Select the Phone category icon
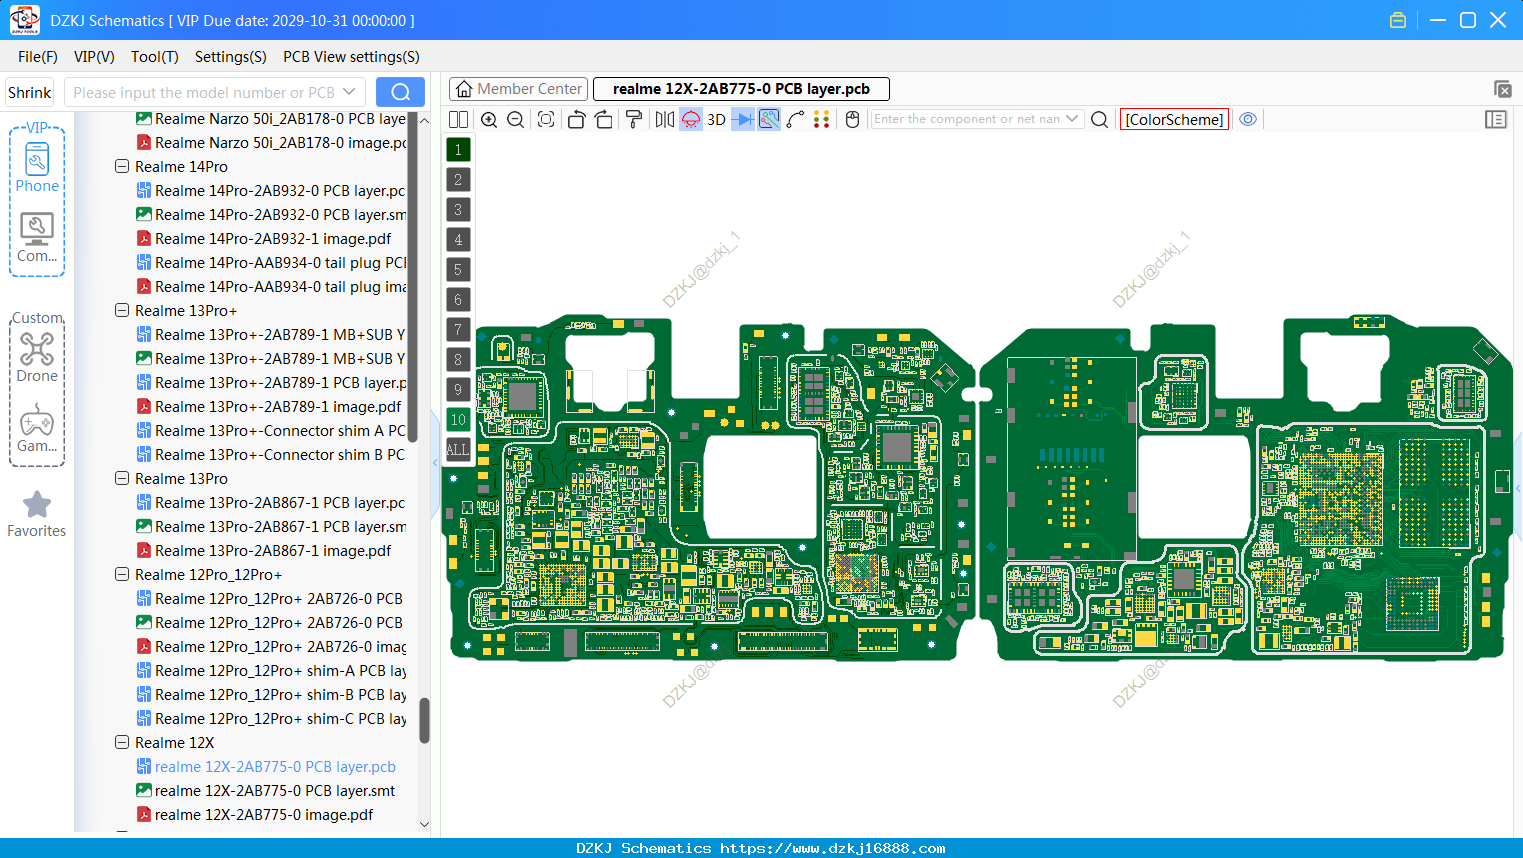 [x=37, y=165]
